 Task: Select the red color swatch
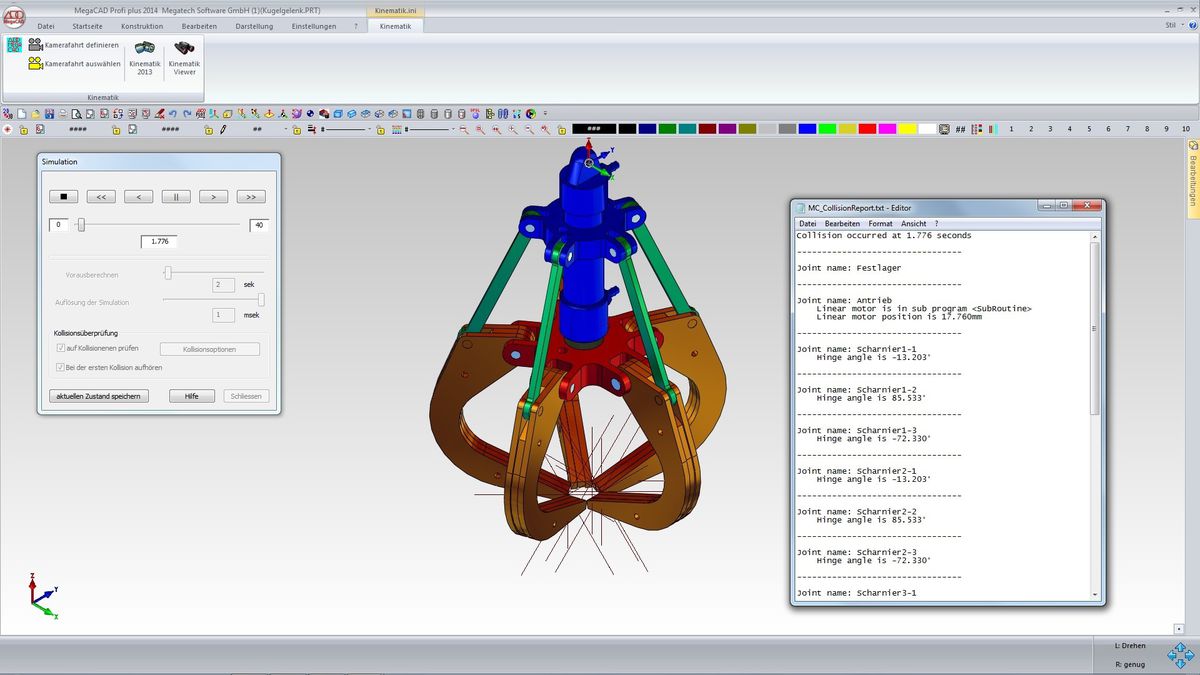867,129
